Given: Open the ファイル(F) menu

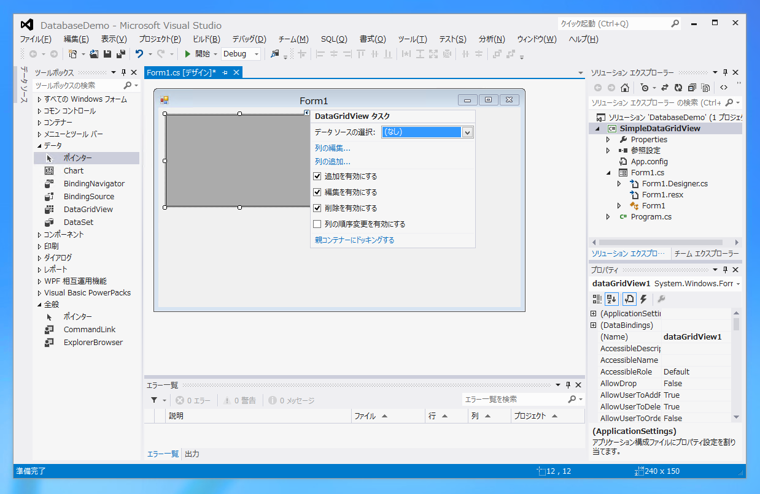Looking at the screenshot, I should pyautogui.click(x=35, y=39).
